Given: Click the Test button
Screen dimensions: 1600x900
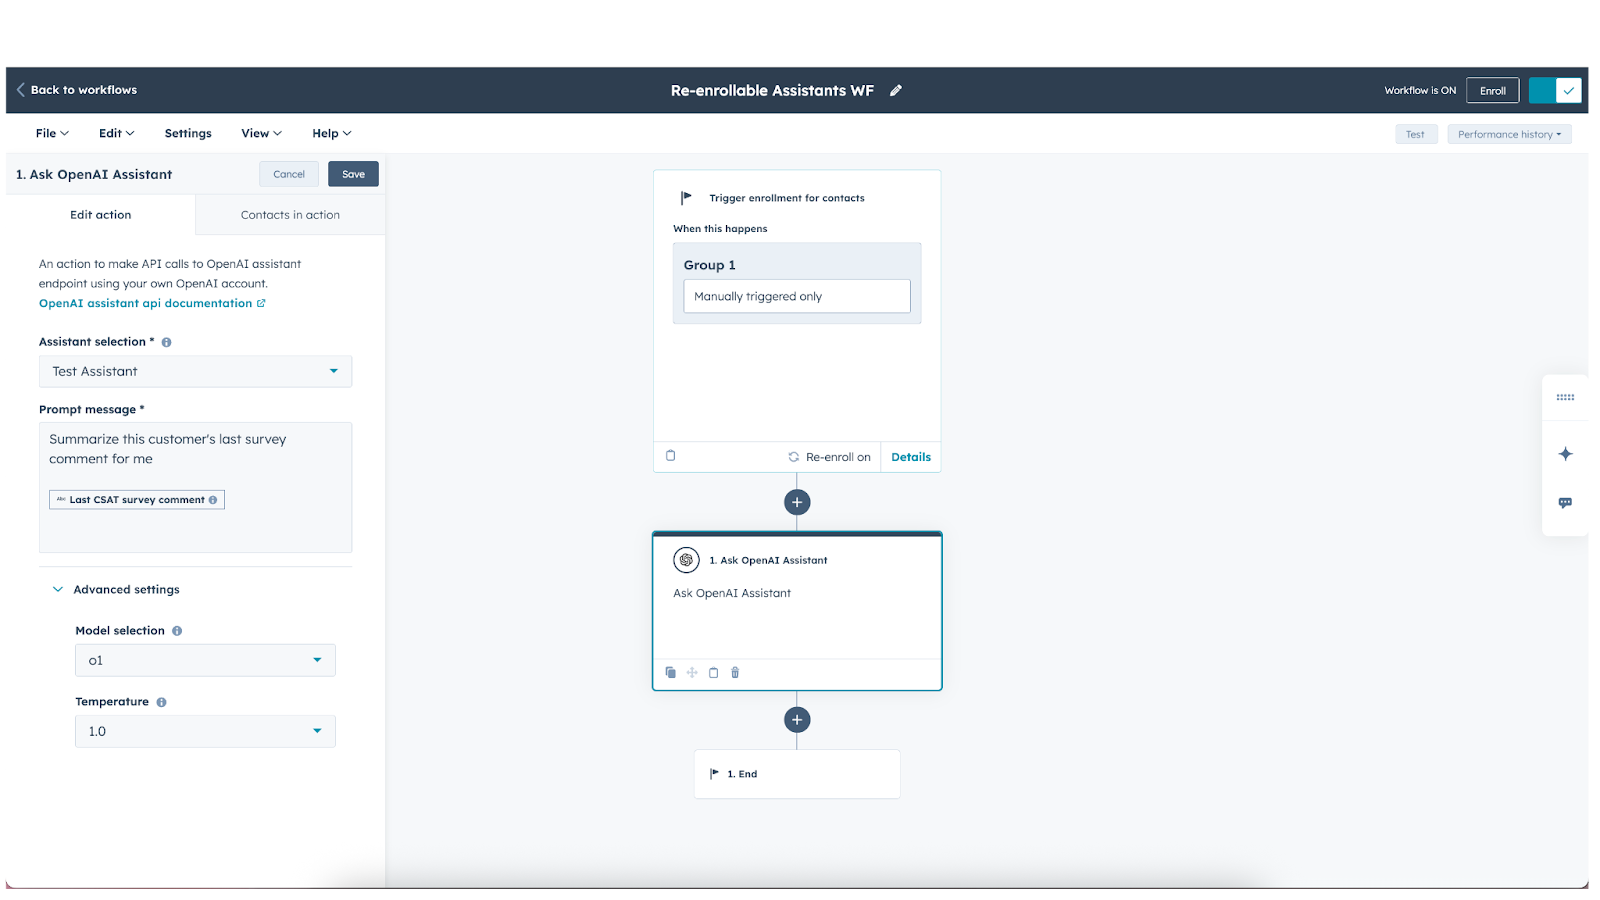Looking at the screenshot, I should click(x=1415, y=134).
